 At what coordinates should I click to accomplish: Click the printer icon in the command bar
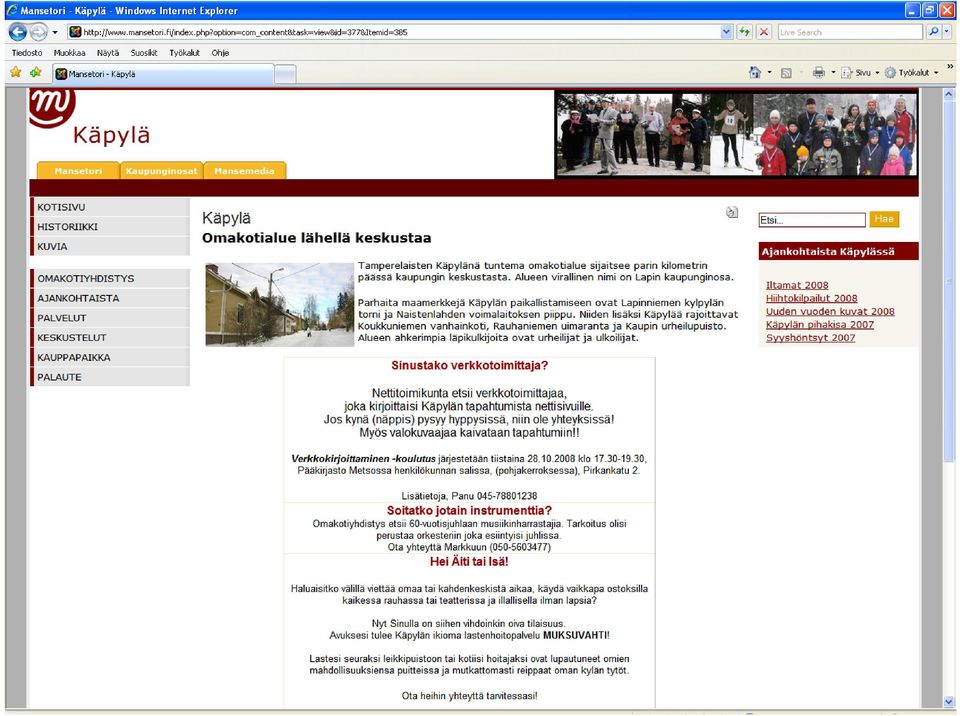[x=819, y=73]
